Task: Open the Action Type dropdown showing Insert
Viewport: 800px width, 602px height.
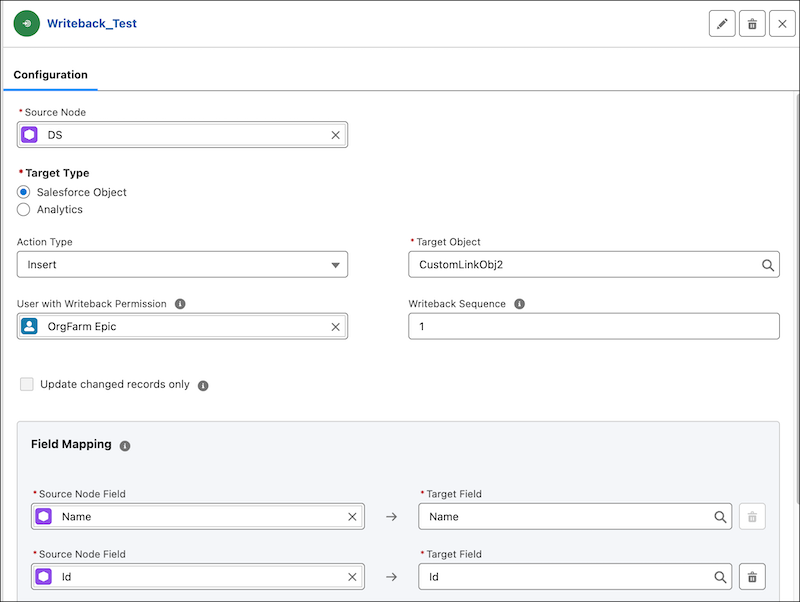Action: point(182,264)
